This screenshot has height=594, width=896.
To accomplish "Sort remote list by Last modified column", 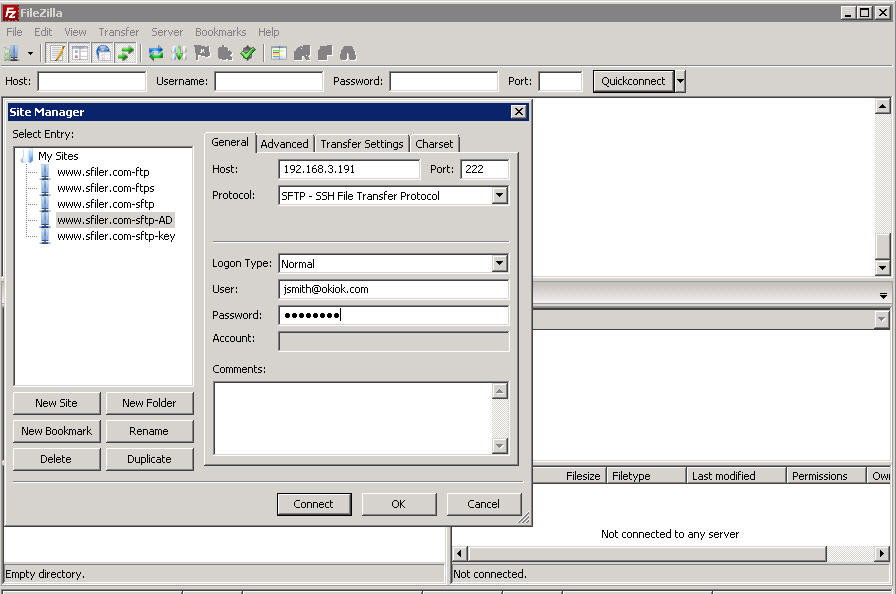I will [x=736, y=476].
